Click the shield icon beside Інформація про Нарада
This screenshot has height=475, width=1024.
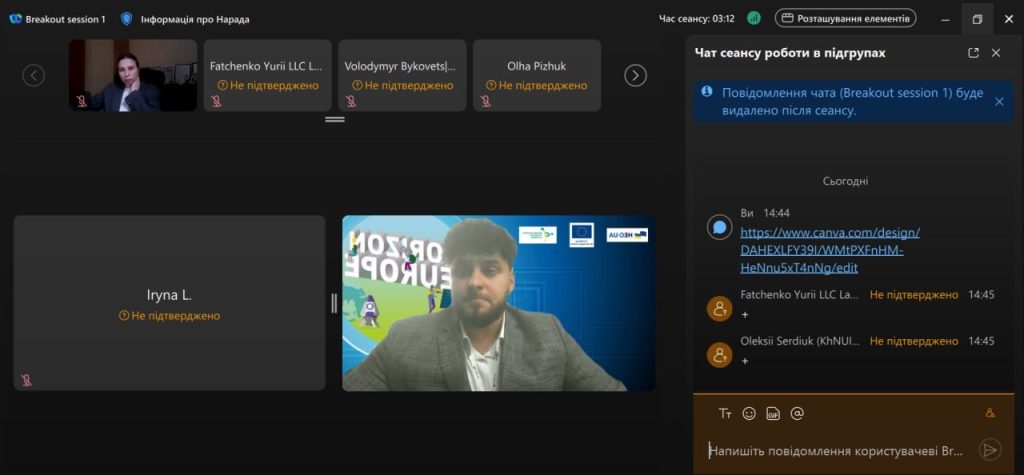(x=126, y=19)
